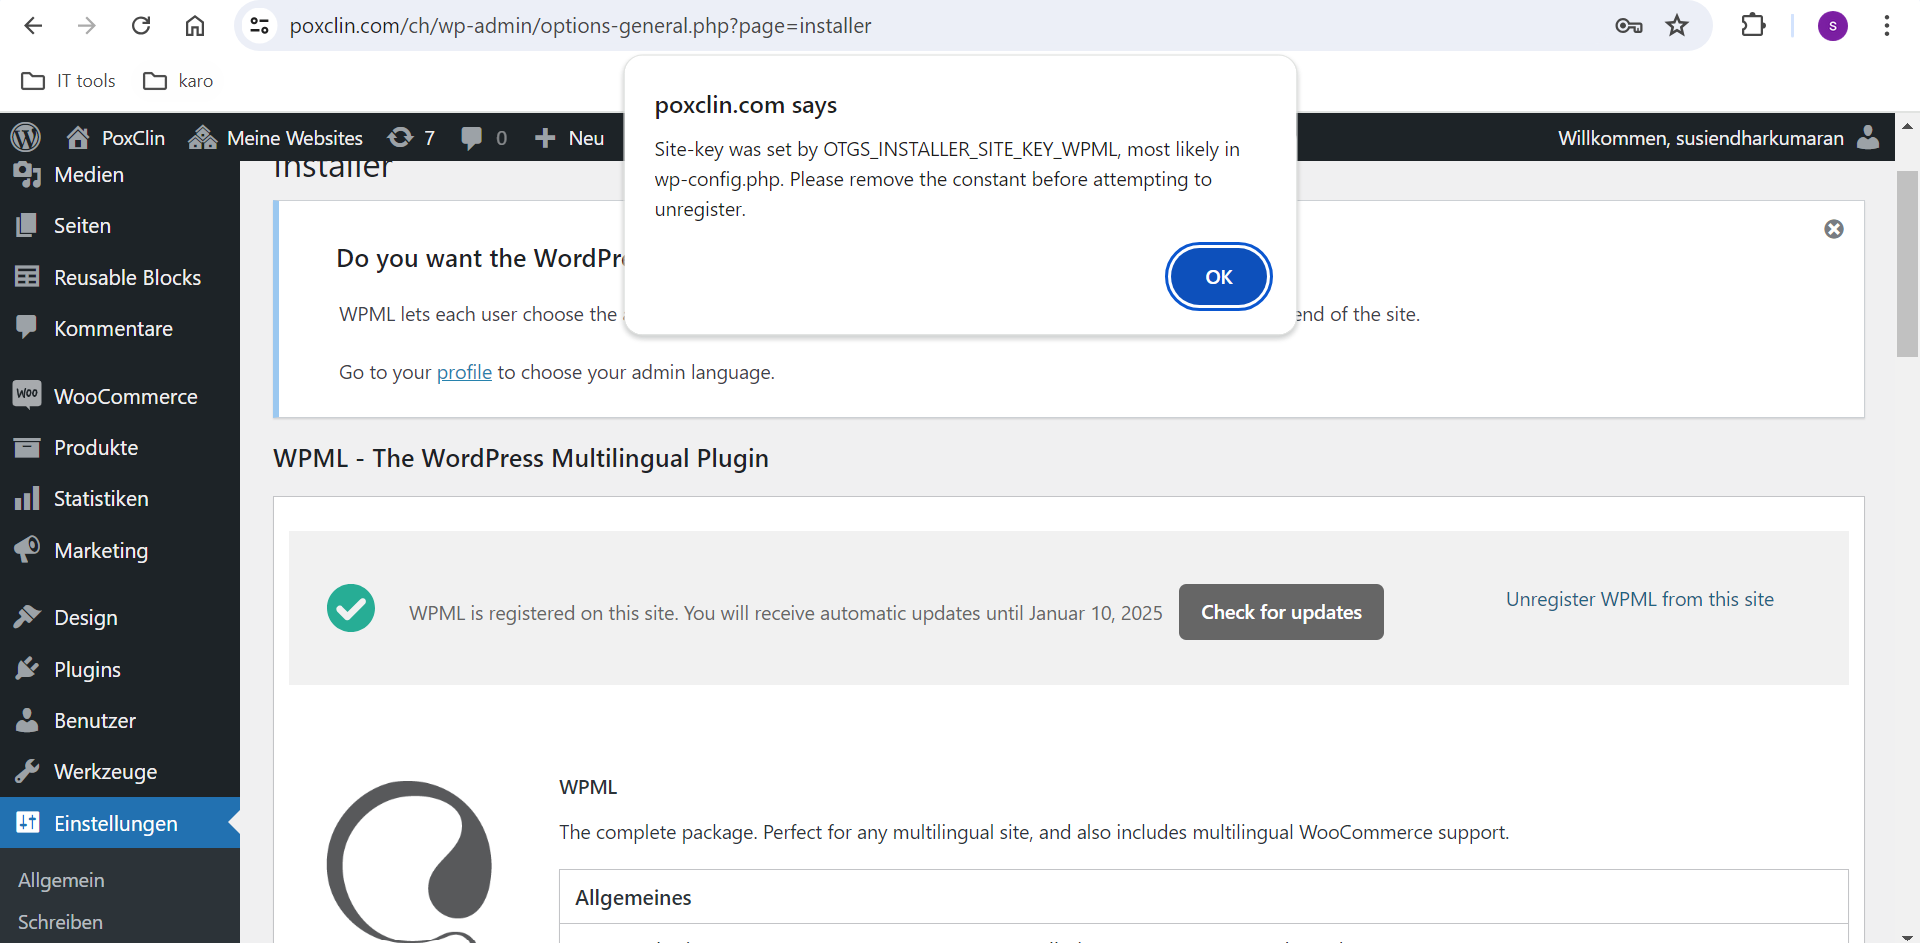View site information icon in address bar
Screen dimensions: 1920x943
[260, 26]
